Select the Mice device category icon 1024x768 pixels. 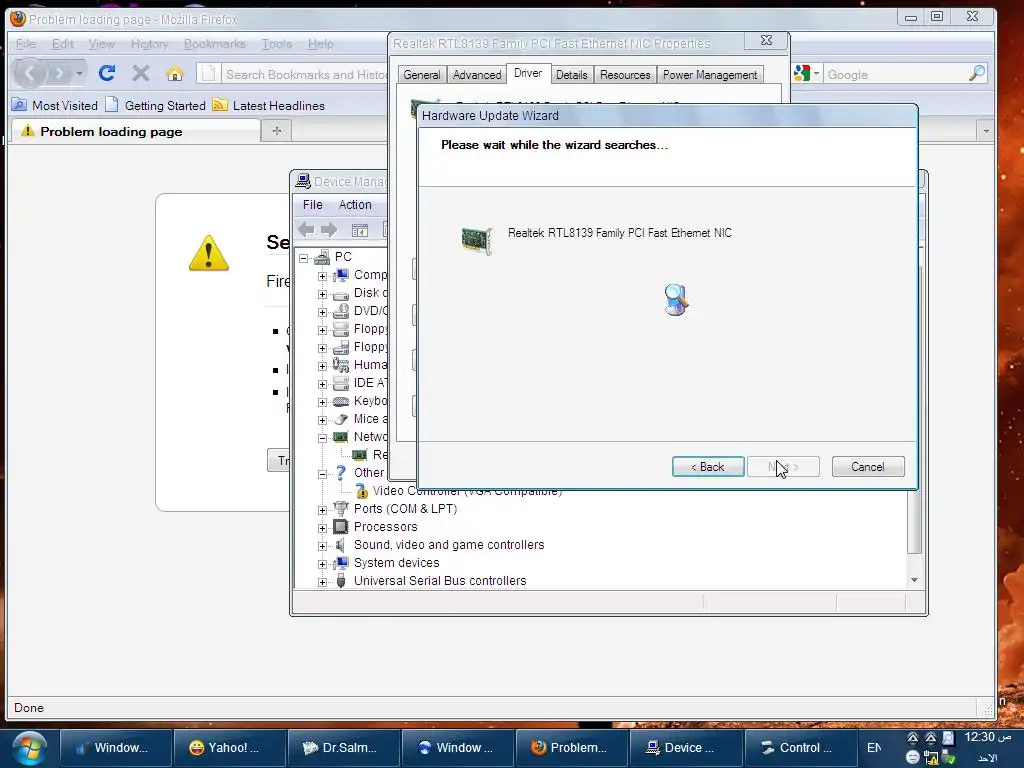tap(340, 419)
